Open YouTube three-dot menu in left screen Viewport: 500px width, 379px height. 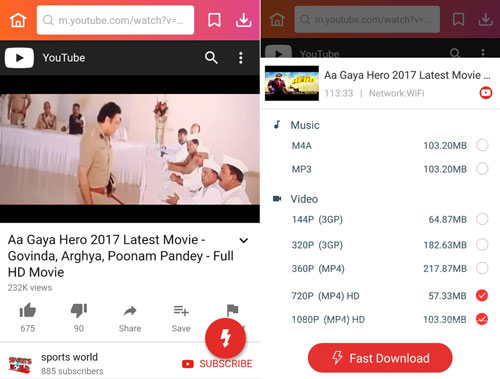241,58
